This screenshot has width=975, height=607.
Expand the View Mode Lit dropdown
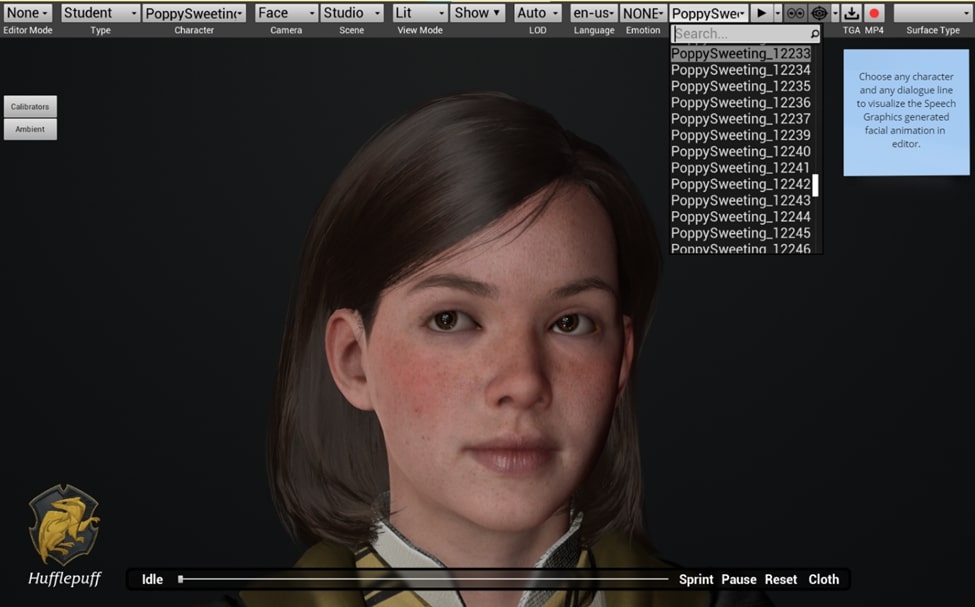click(x=419, y=13)
